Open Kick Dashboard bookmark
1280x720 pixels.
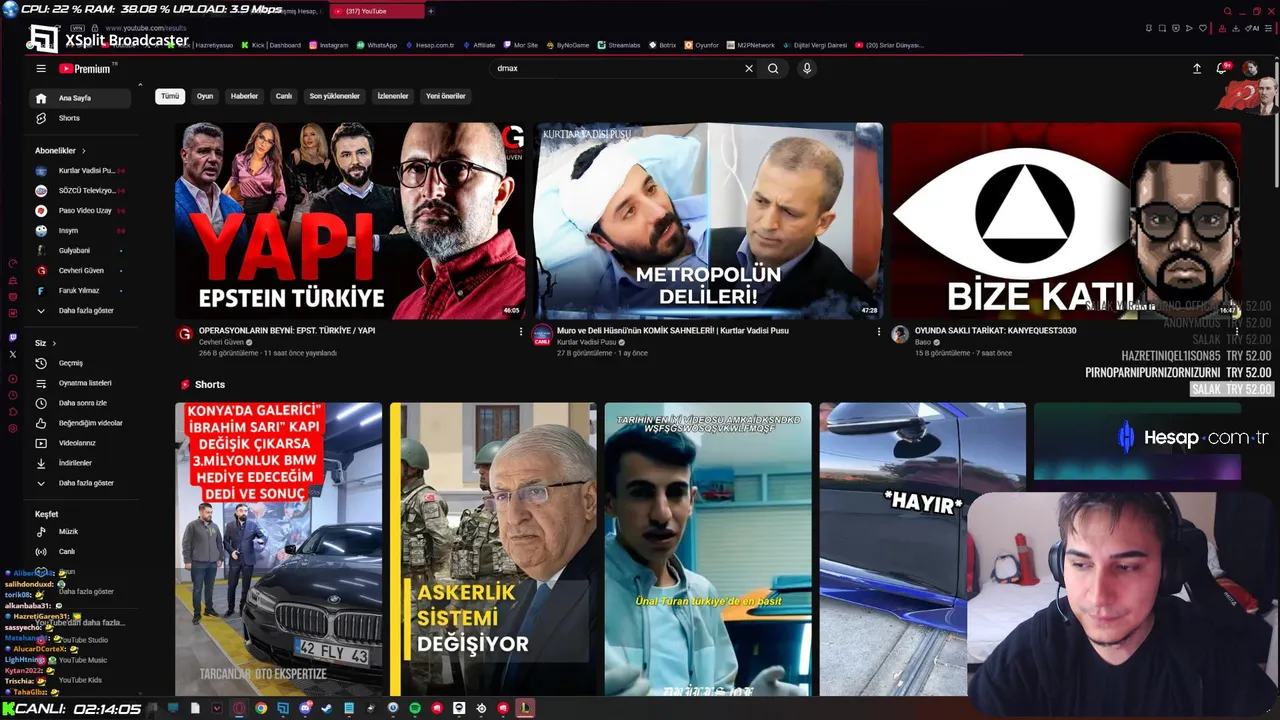(x=271, y=45)
